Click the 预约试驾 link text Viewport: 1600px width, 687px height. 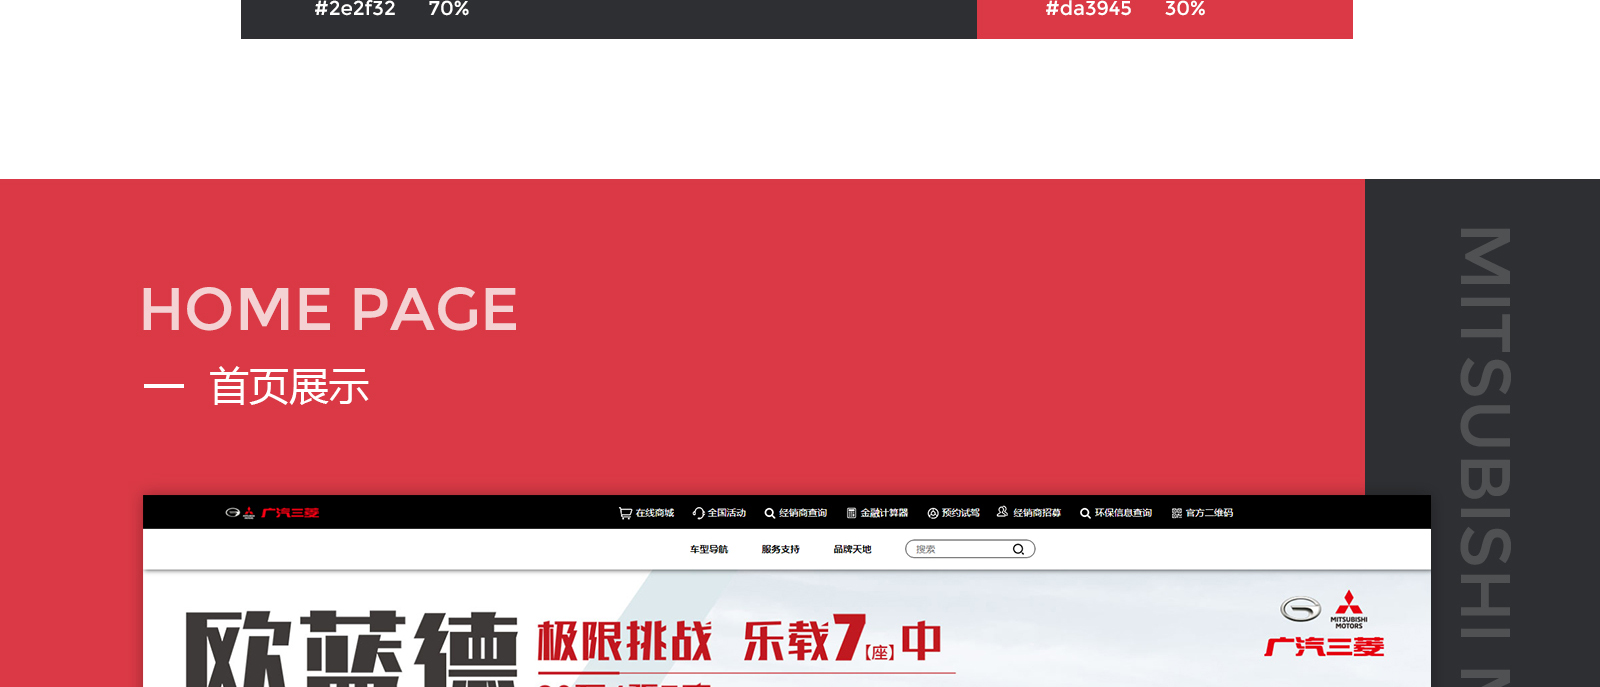coord(961,513)
